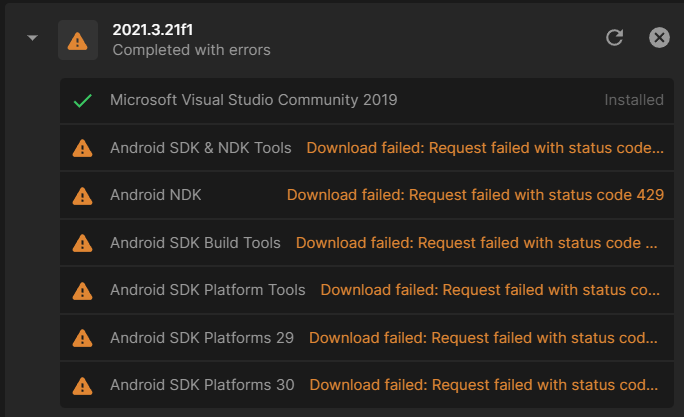Viewport: 684px width, 417px height.
Task: Retry the 2021.3.21f1 installation
Action: pyautogui.click(x=615, y=38)
